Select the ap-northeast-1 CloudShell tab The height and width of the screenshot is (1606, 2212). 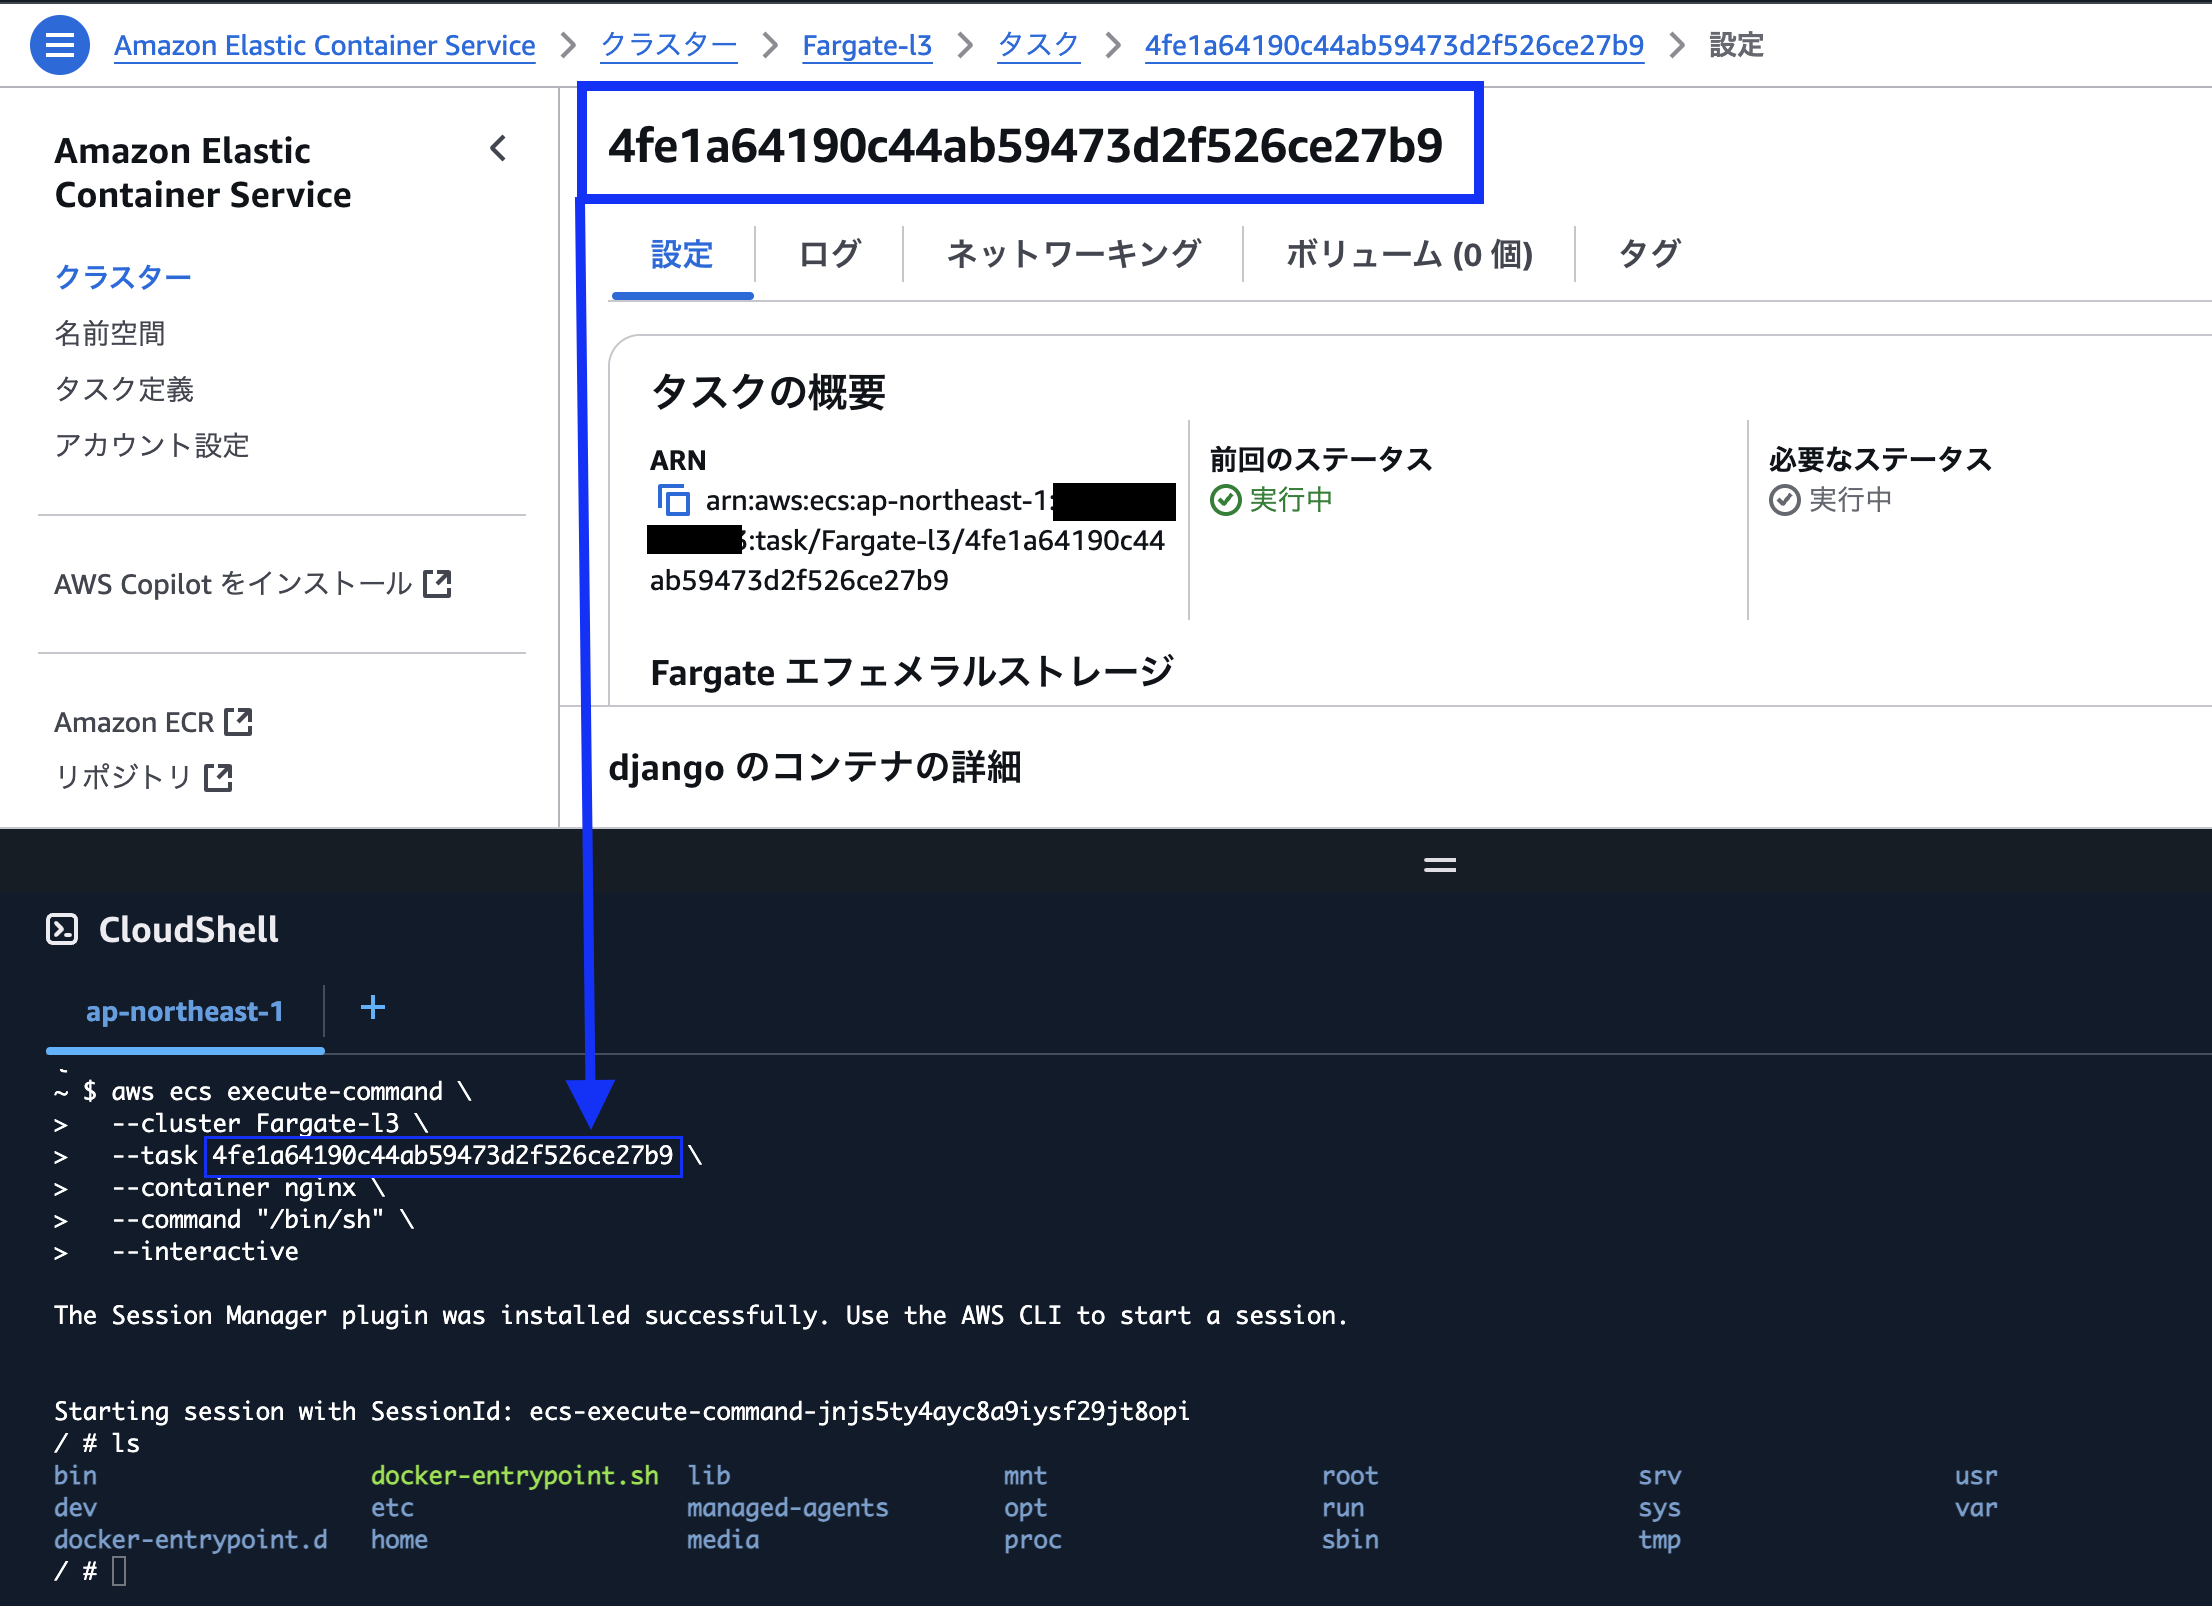pos(185,1011)
